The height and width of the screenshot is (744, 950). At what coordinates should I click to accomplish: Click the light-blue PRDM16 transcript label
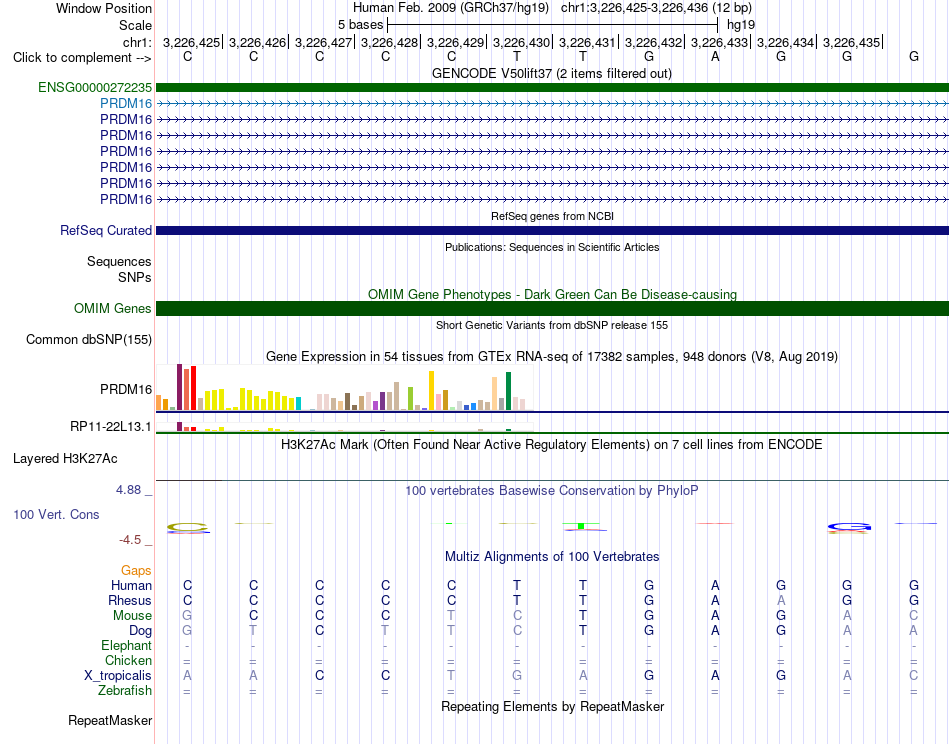[126, 104]
